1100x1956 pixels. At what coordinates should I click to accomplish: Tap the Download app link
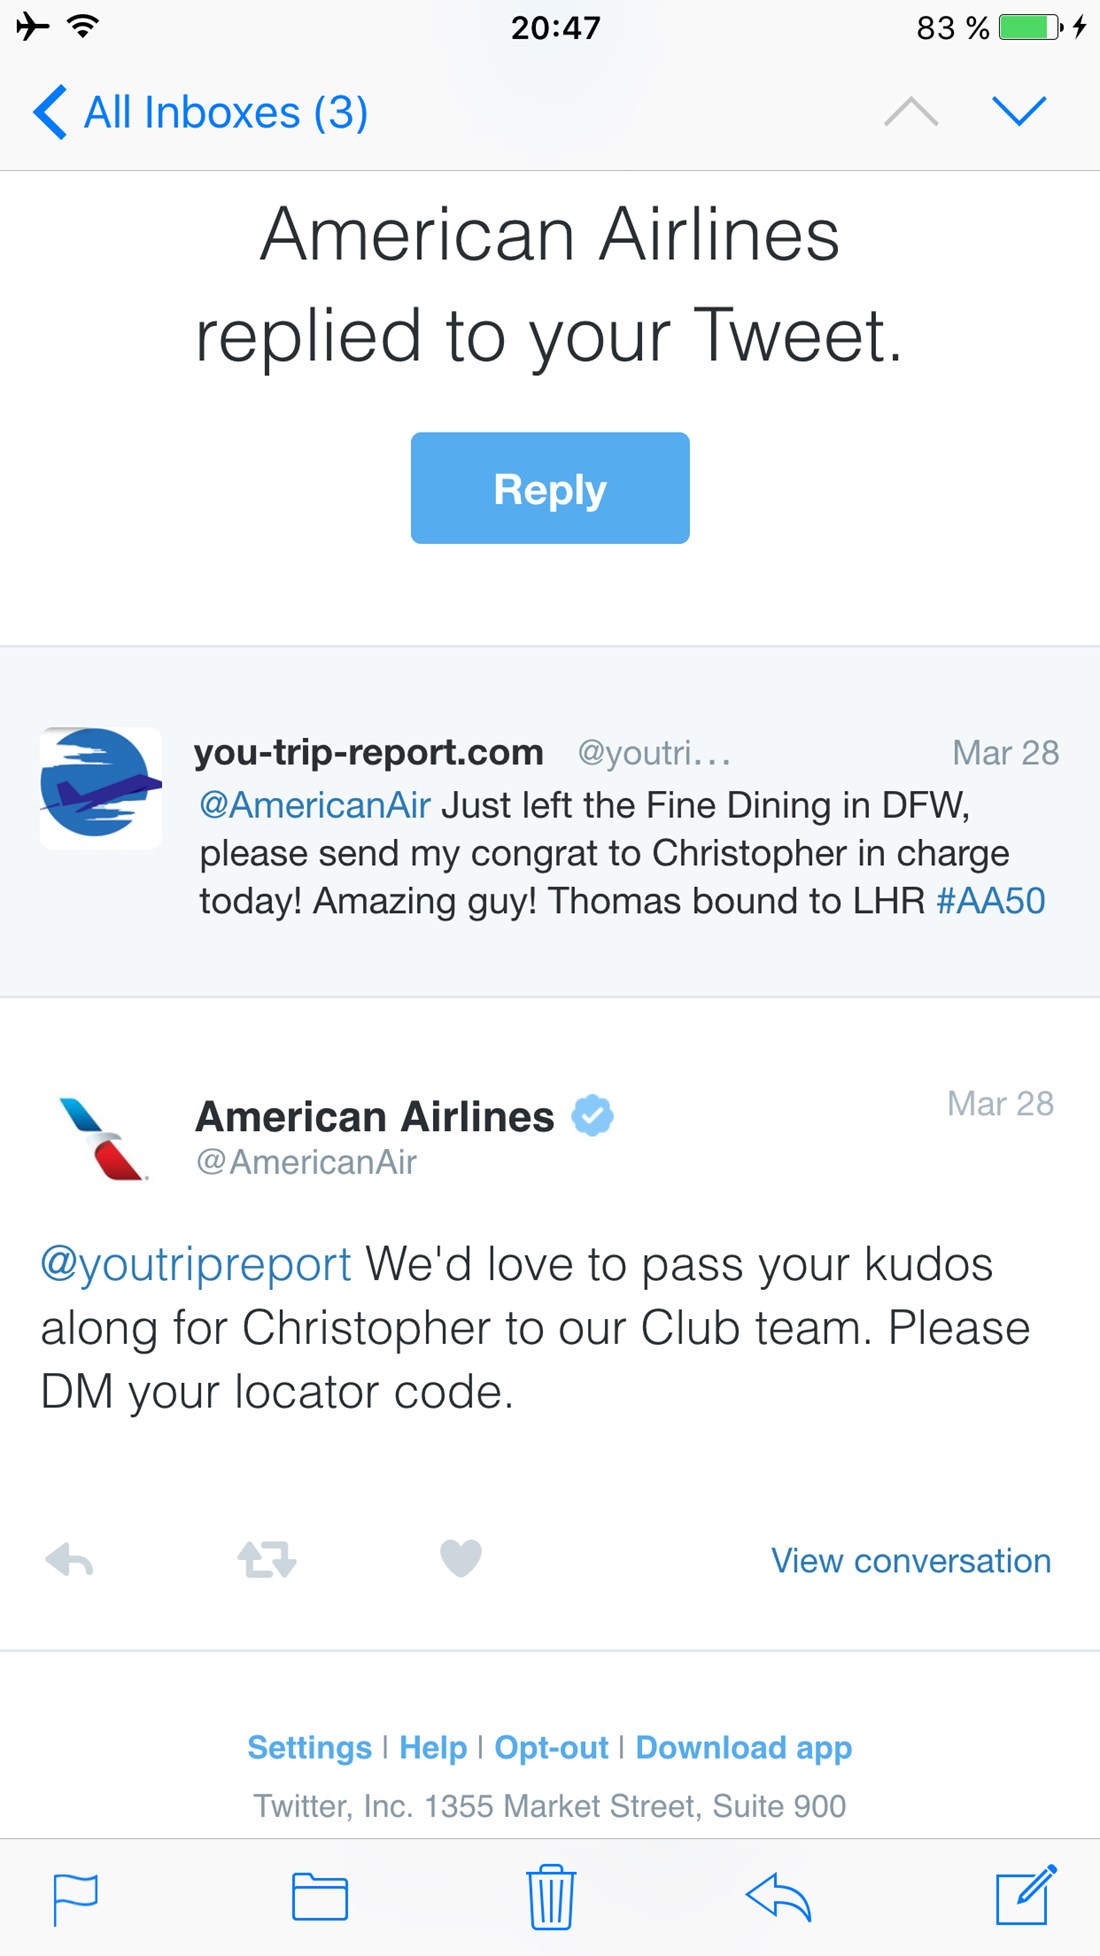[x=744, y=1747]
